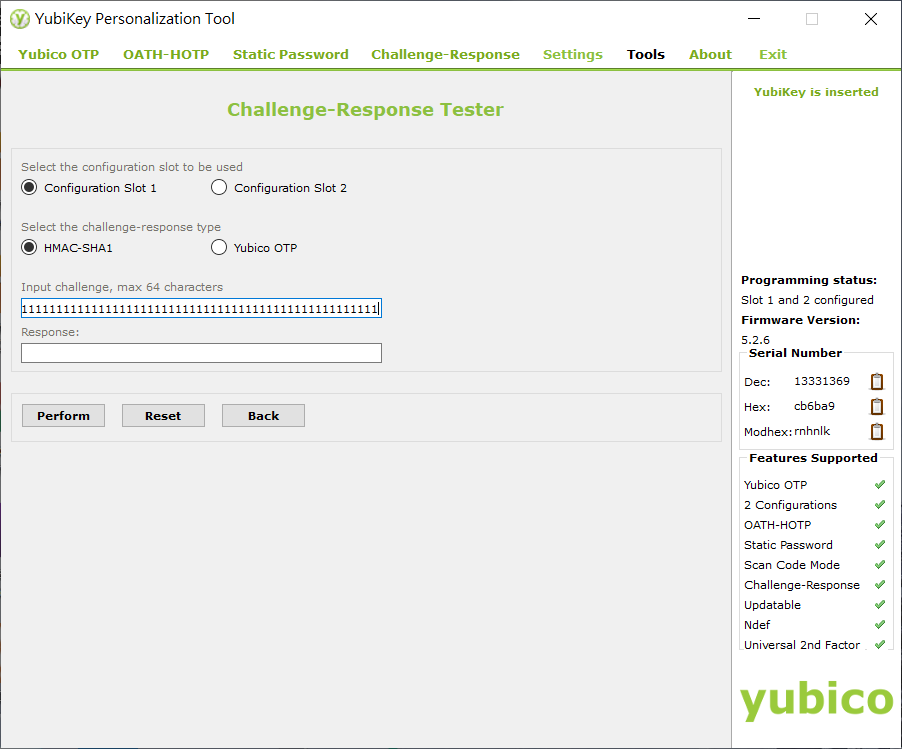The height and width of the screenshot is (749, 902).
Task: Click 'Ndef' feature label
Action: (x=756, y=625)
